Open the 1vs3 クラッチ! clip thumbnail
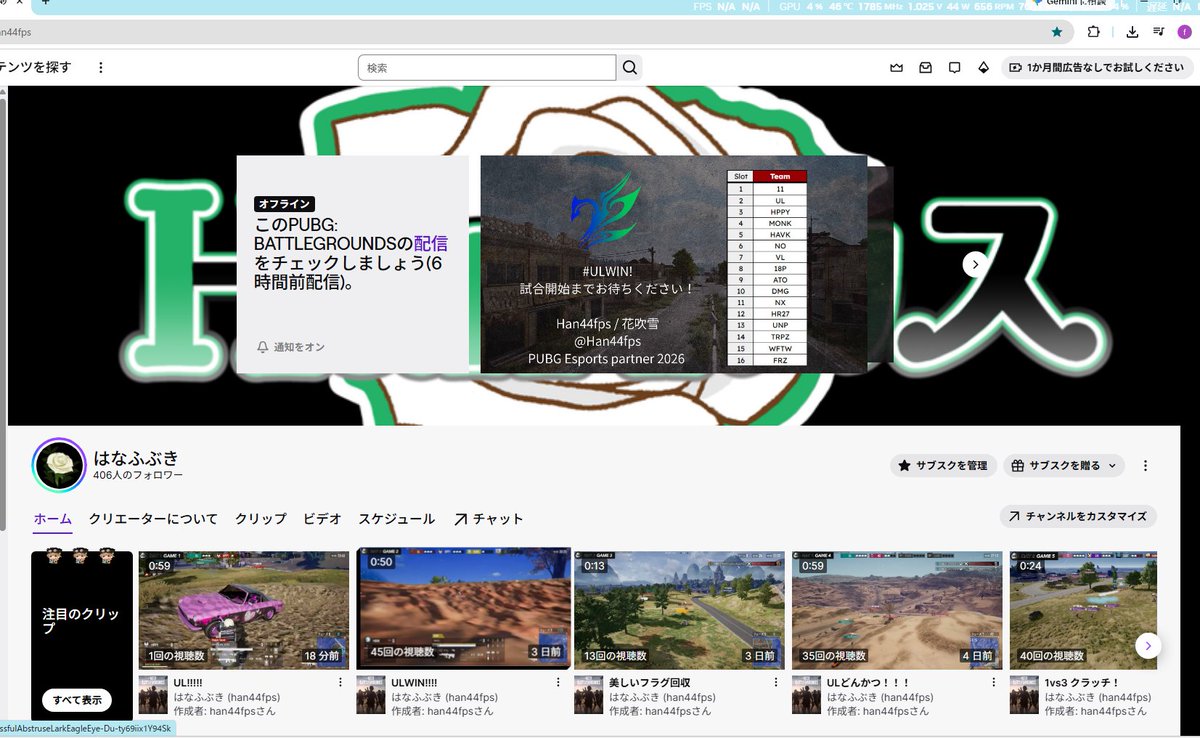Viewport: 1200px width, 738px height. 1084,609
